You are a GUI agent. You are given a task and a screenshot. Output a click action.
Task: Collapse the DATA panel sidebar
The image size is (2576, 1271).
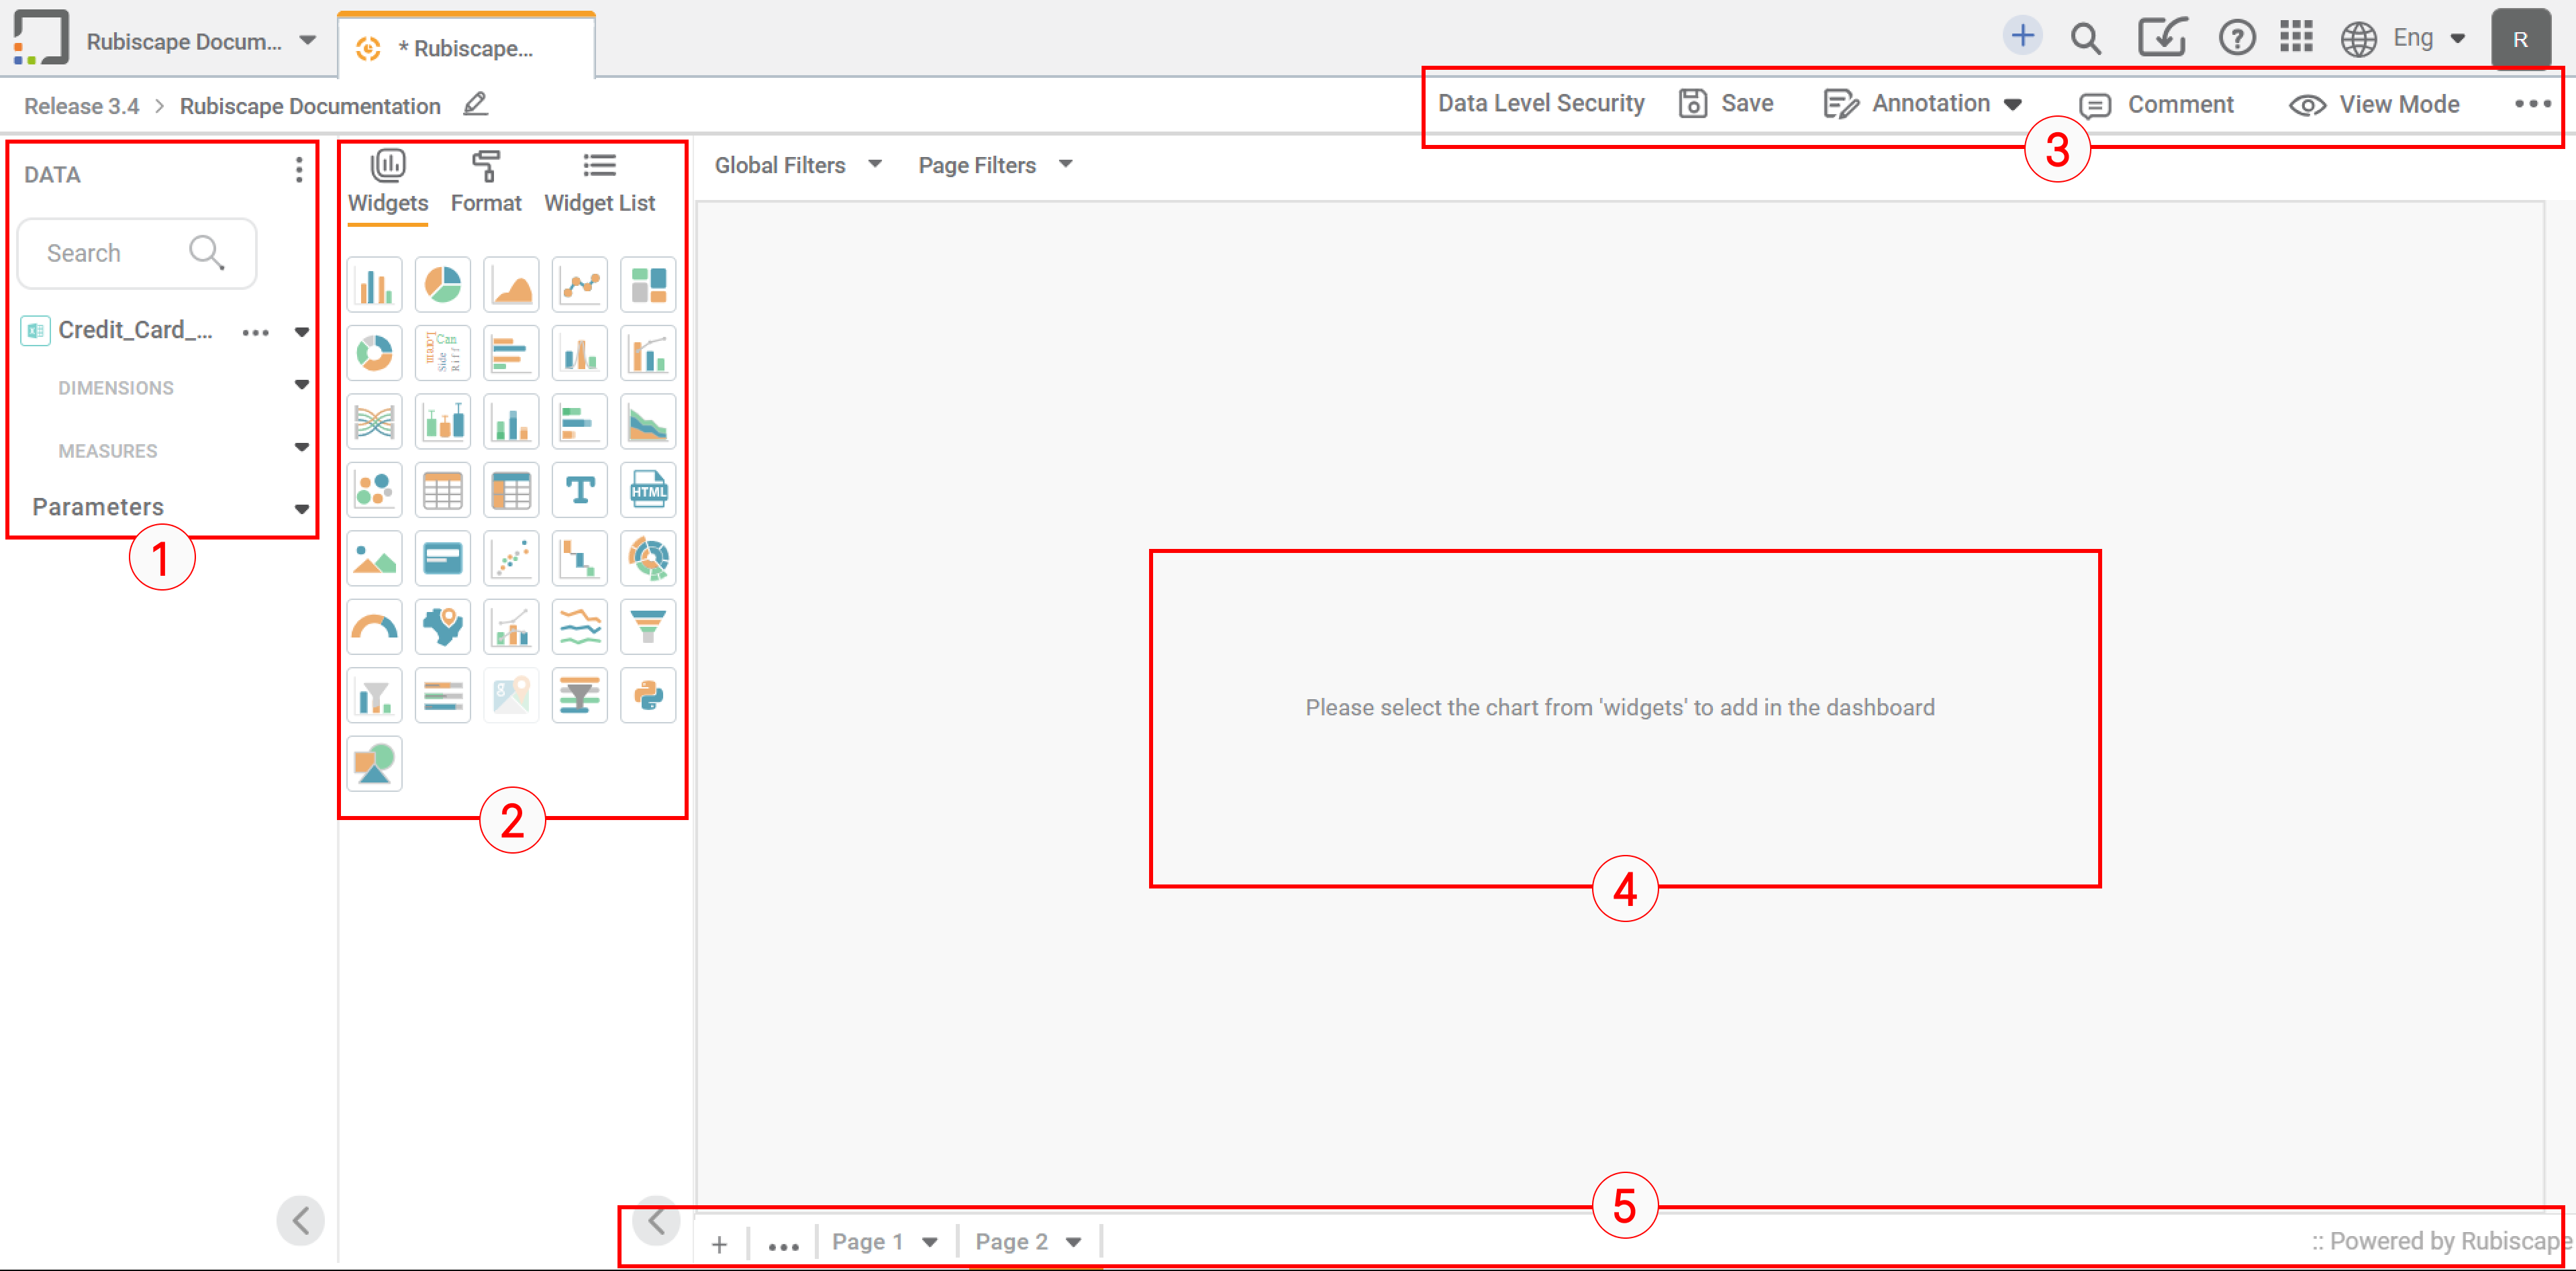click(x=301, y=1220)
